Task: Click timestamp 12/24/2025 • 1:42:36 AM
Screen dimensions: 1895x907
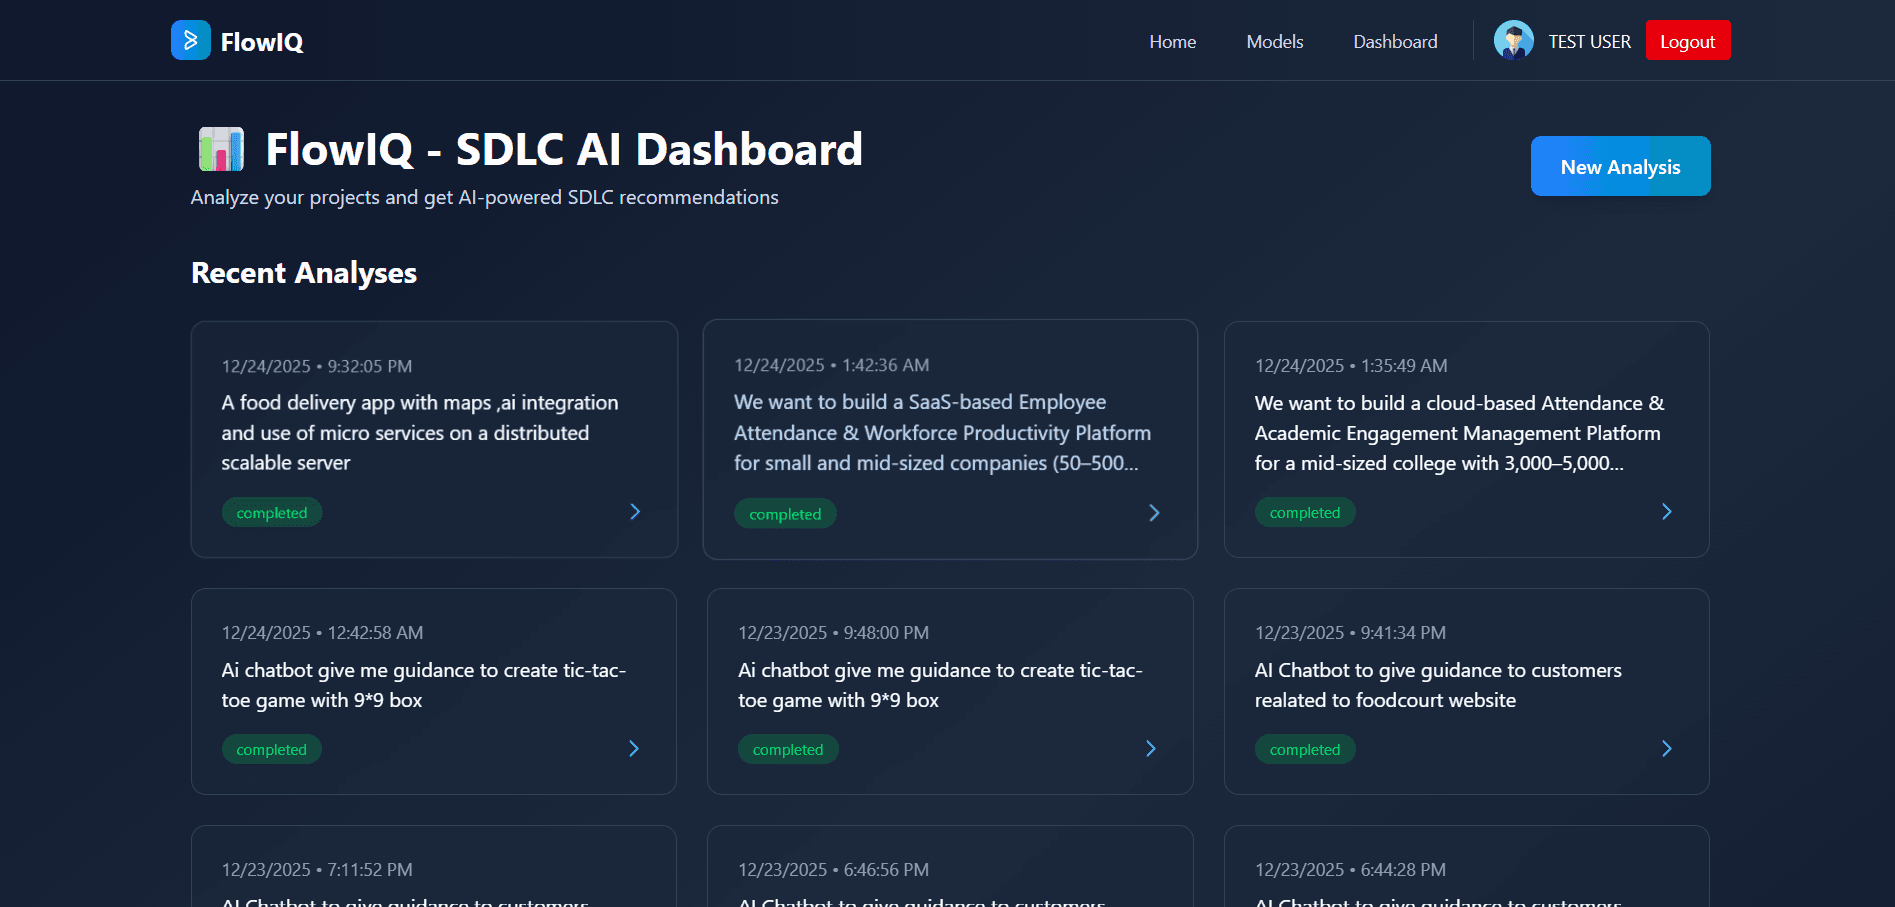Action: coord(832,365)
